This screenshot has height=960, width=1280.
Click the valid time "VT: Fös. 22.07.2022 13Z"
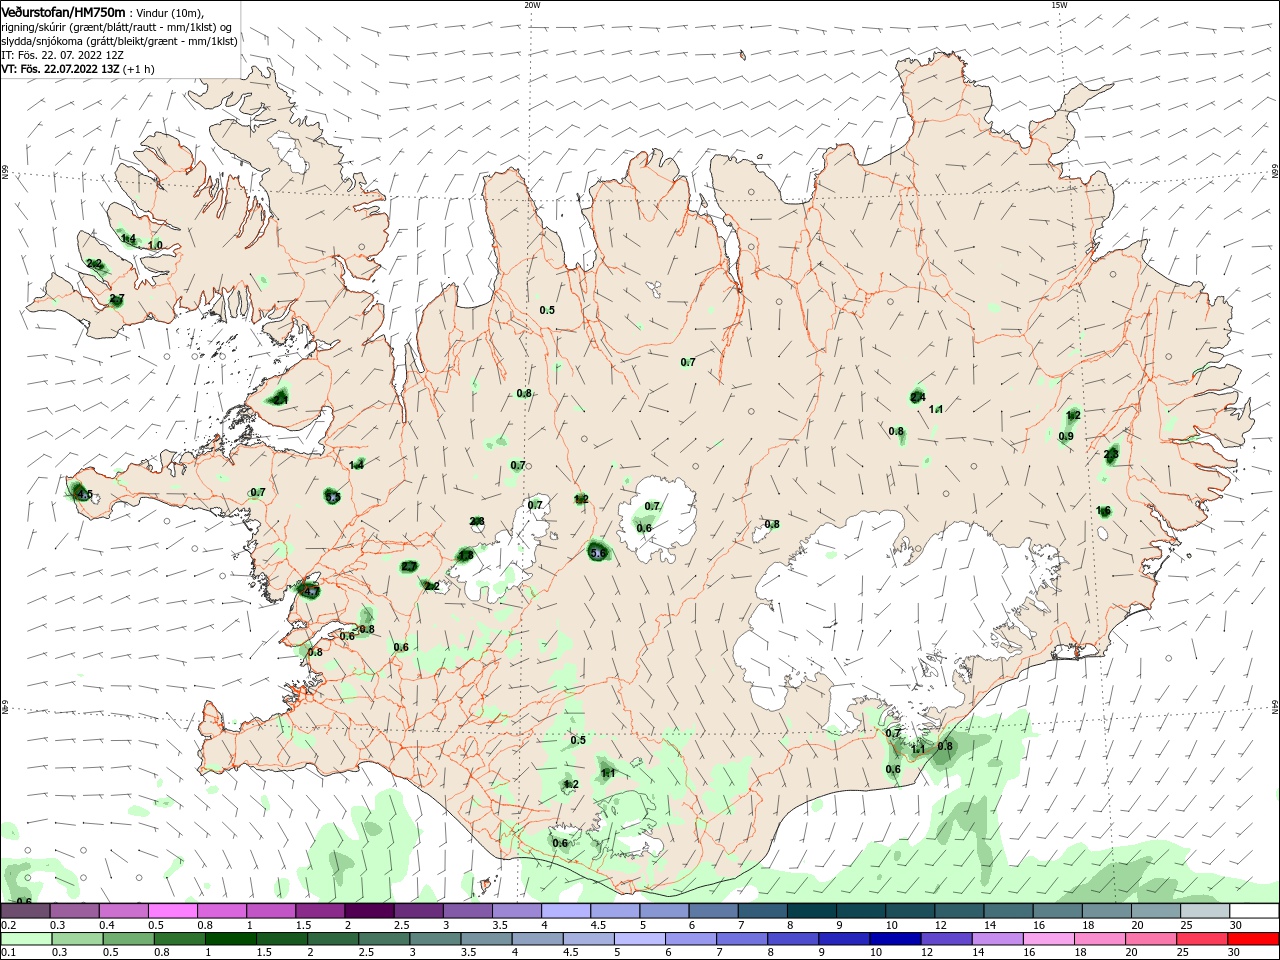(60, 69)
